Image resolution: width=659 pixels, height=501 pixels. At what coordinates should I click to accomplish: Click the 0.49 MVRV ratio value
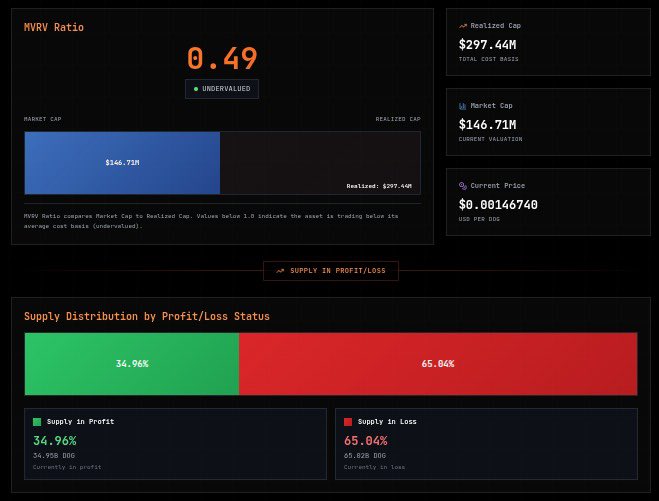point(222,58)
